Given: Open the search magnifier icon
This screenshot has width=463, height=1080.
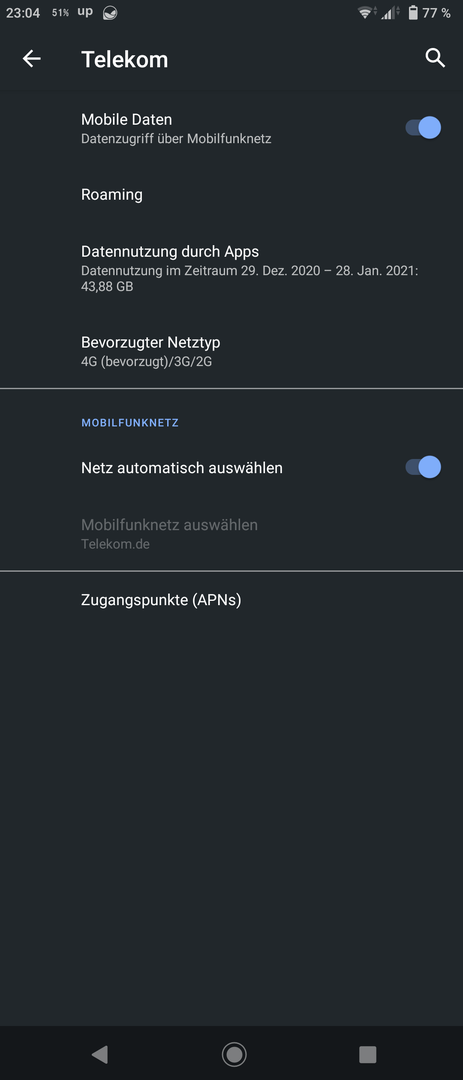Looking at the screenshot, I should click(435, 58).
